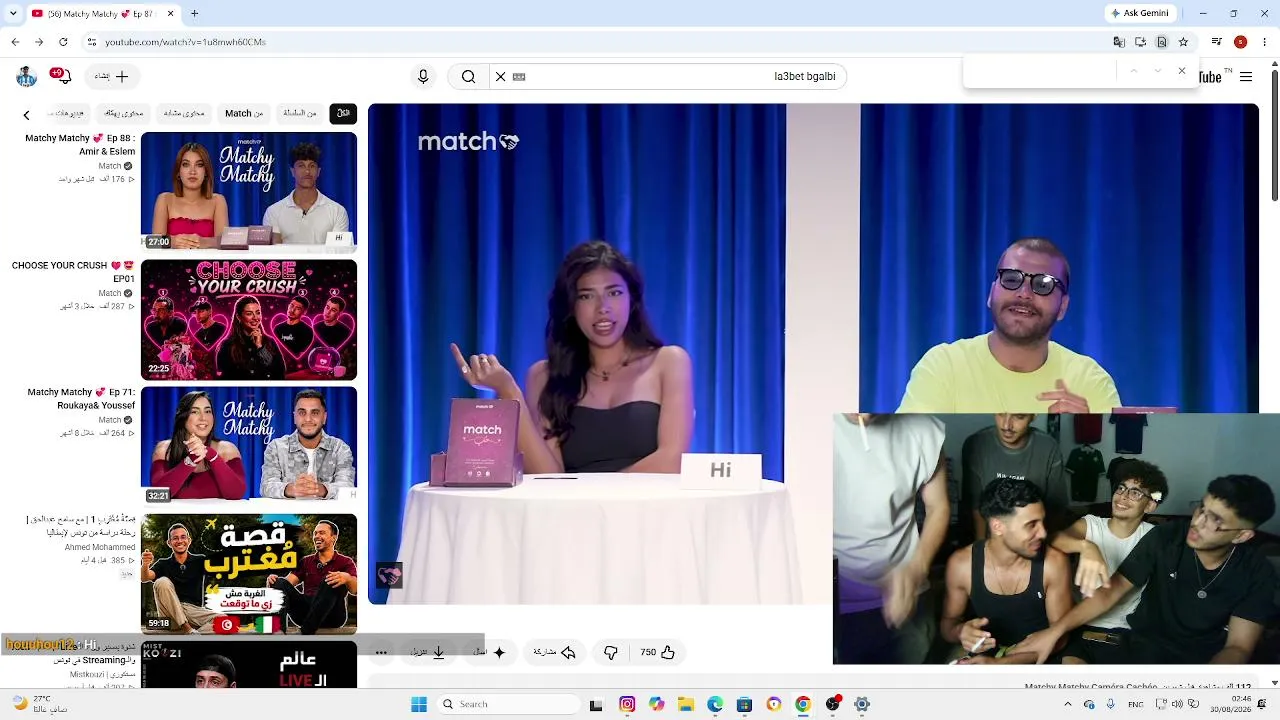Click the ENG language indicator in taskbar

pos(1136,704)
